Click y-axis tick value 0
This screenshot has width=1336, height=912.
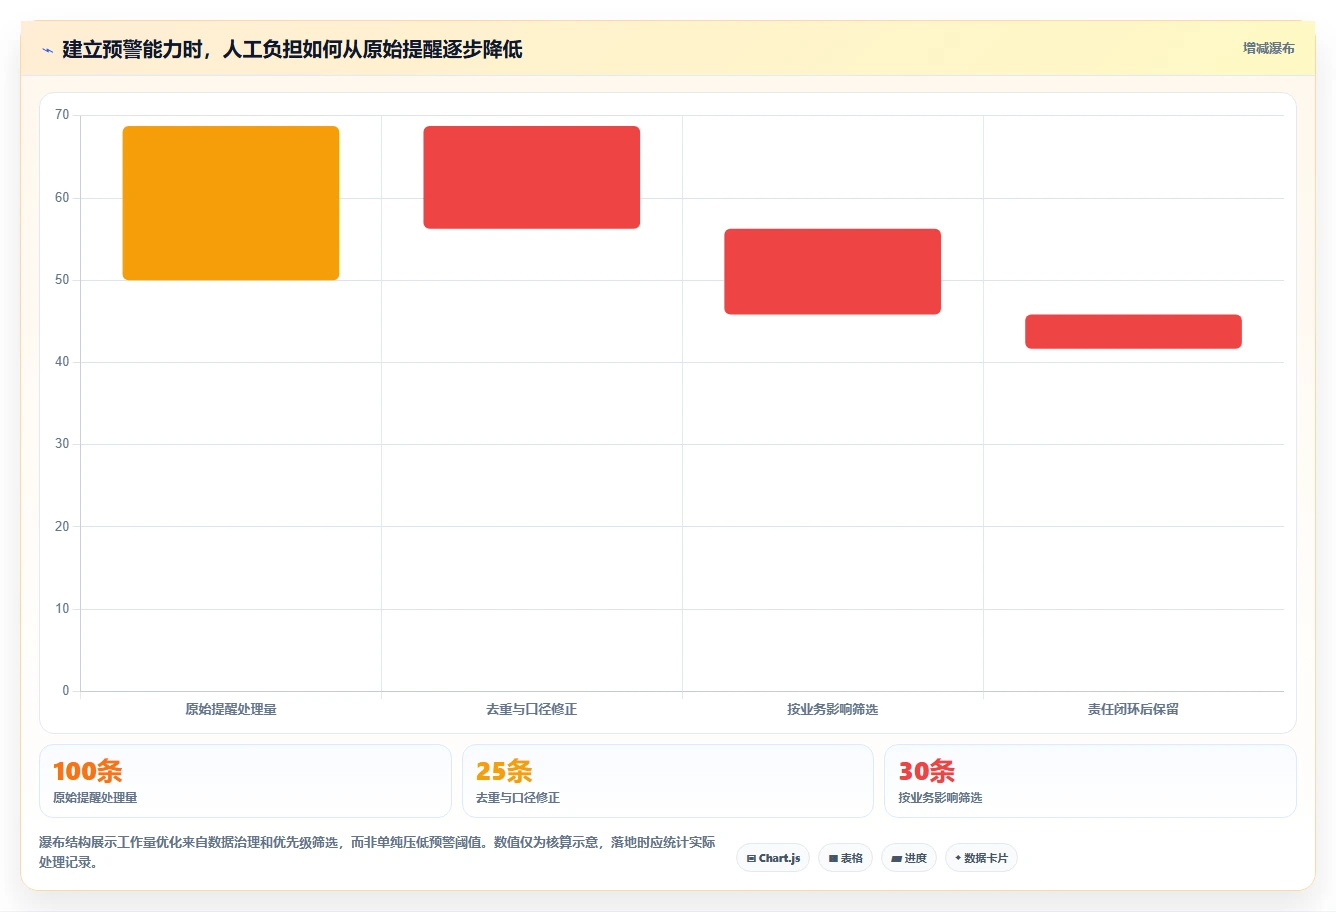tap(66, 691)
